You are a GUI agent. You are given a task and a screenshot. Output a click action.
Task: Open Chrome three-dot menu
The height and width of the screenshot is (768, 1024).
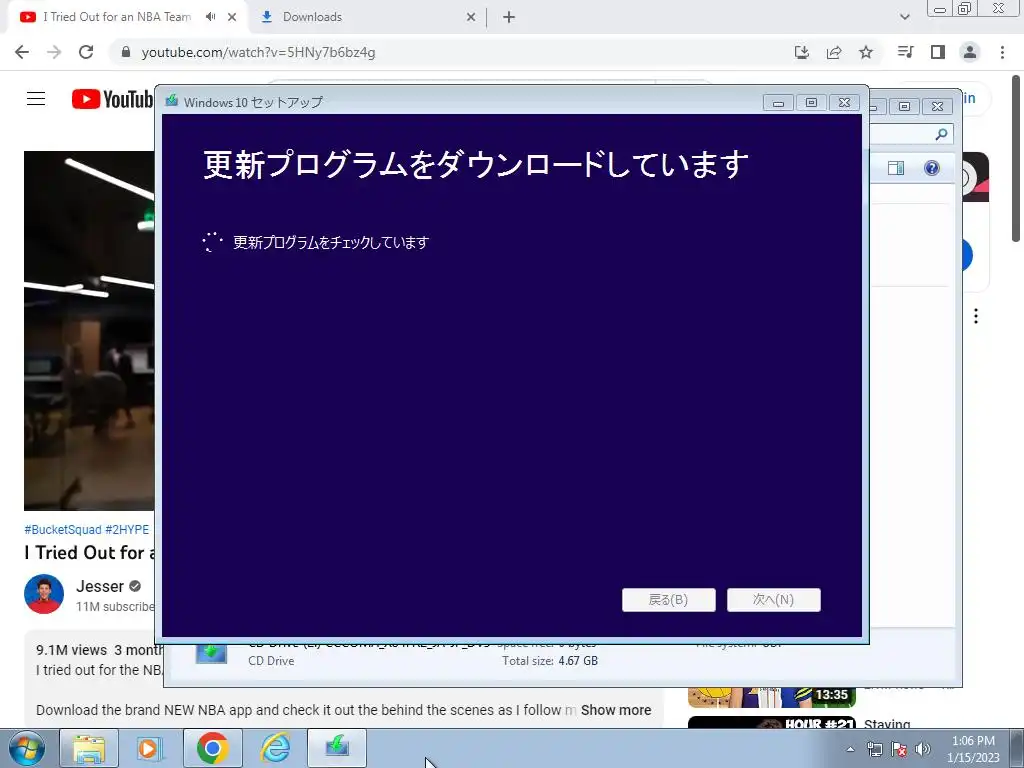click(1002, 52)
